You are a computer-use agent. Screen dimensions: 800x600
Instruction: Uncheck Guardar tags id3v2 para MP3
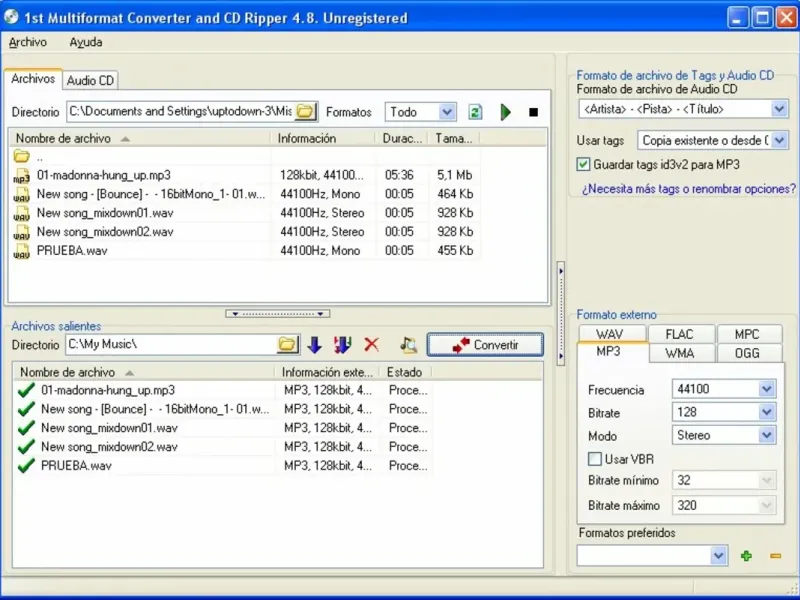click(584, 164)
